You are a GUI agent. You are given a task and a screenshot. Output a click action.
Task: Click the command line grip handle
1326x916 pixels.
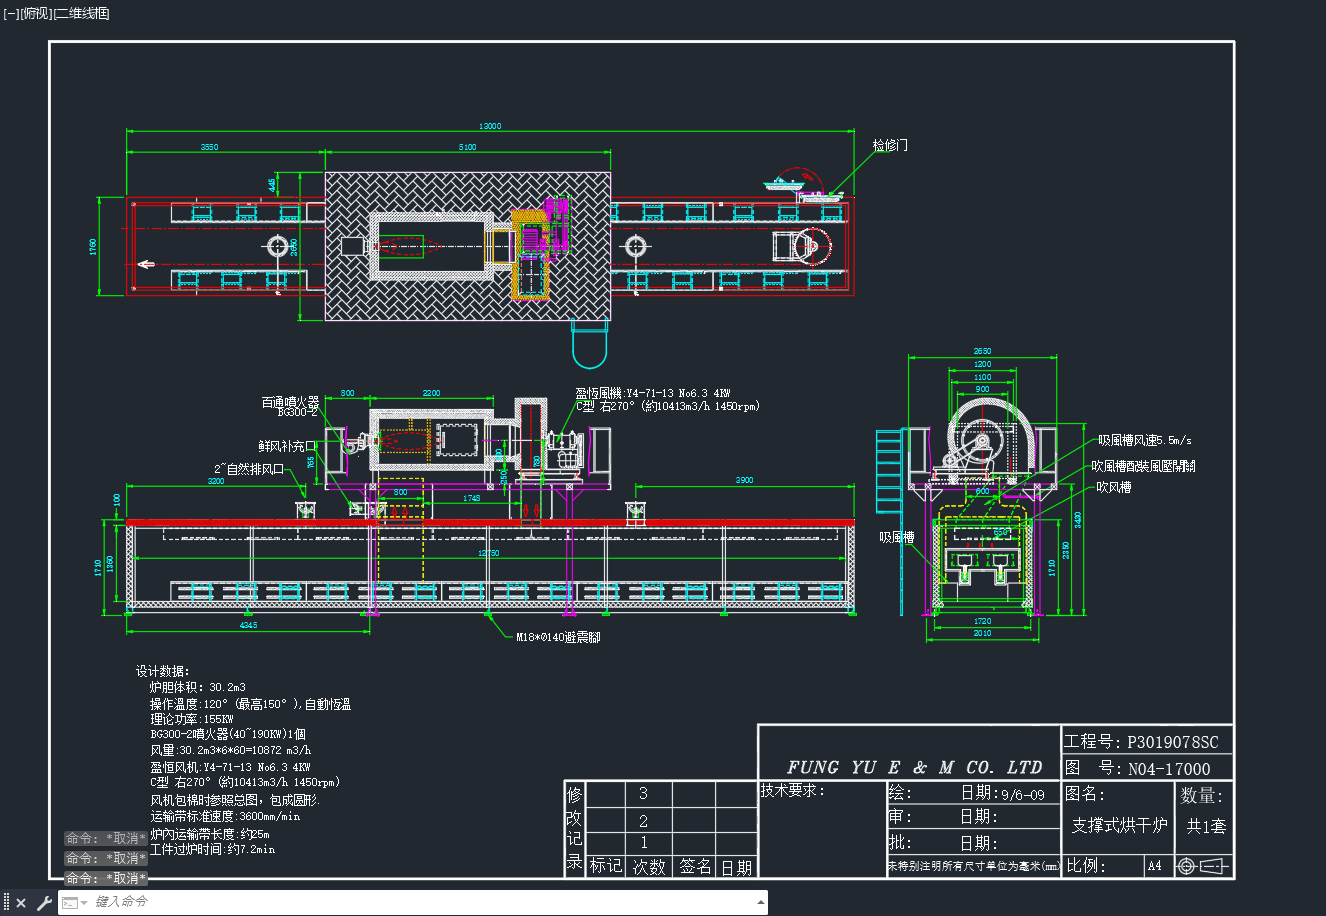(x=6, y=902)
